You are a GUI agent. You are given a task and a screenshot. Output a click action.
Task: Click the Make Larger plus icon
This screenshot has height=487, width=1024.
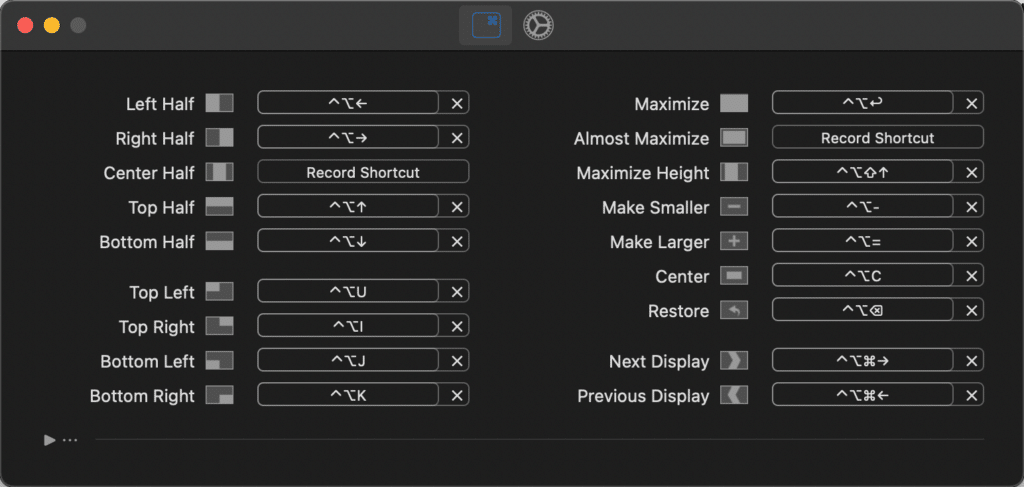734,242
